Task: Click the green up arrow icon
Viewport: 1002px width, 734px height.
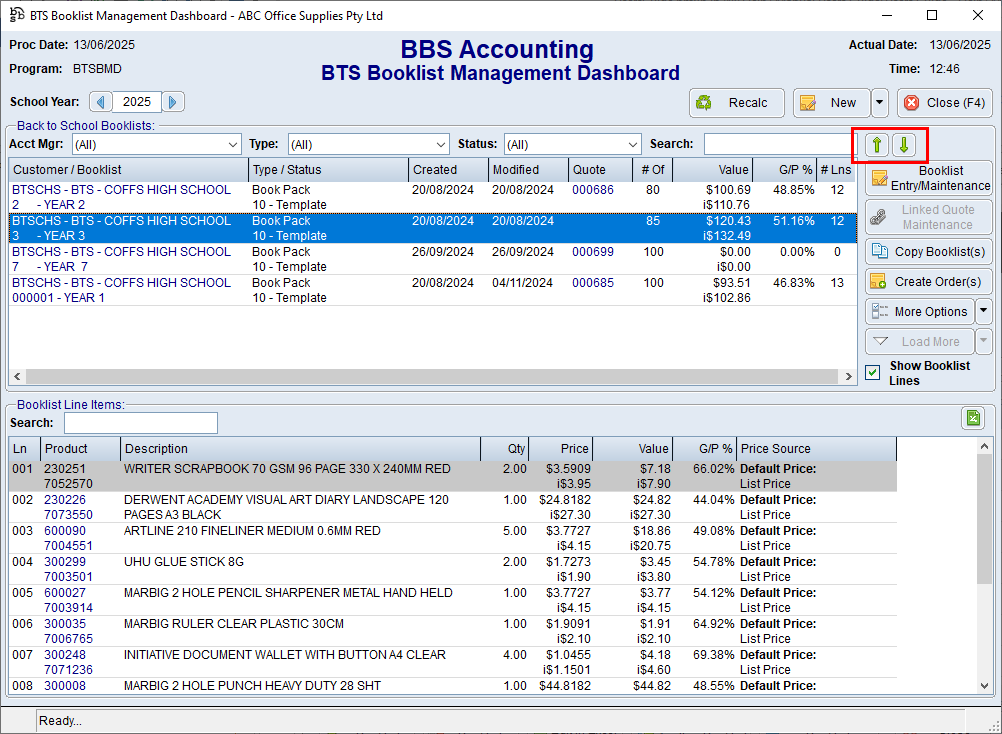Action: (x=877, y=145)
